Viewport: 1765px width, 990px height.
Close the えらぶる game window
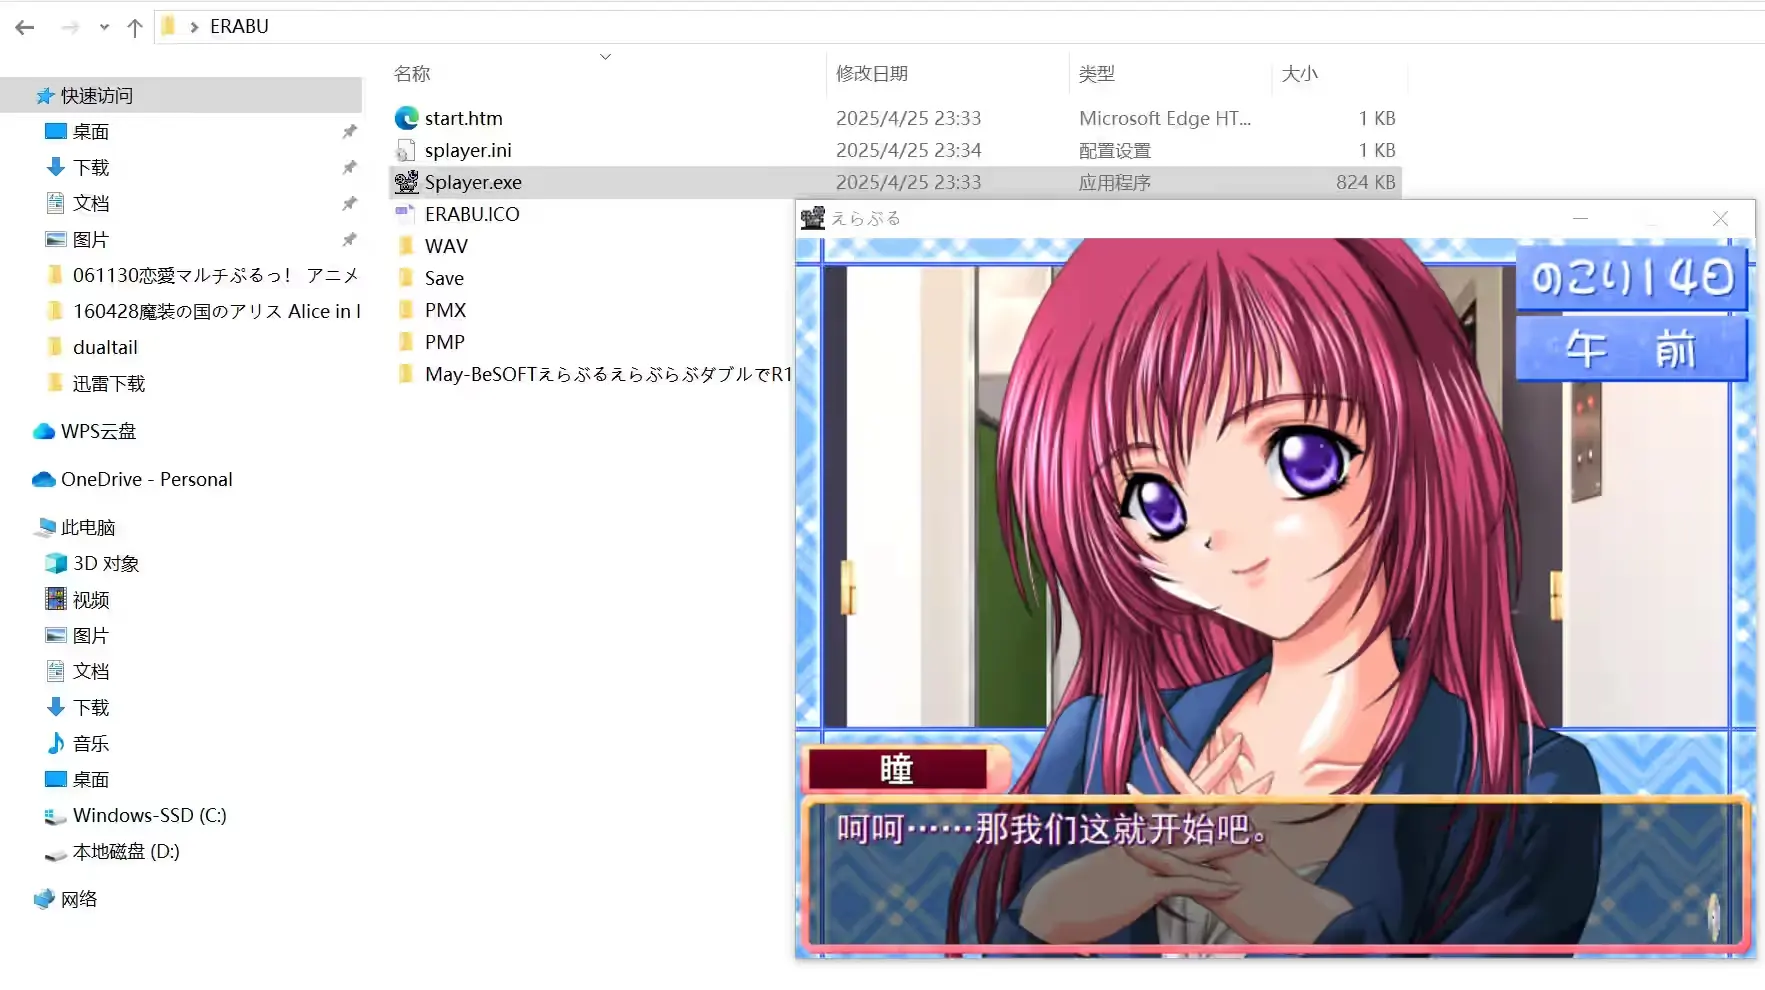(x=1720, y=218)
